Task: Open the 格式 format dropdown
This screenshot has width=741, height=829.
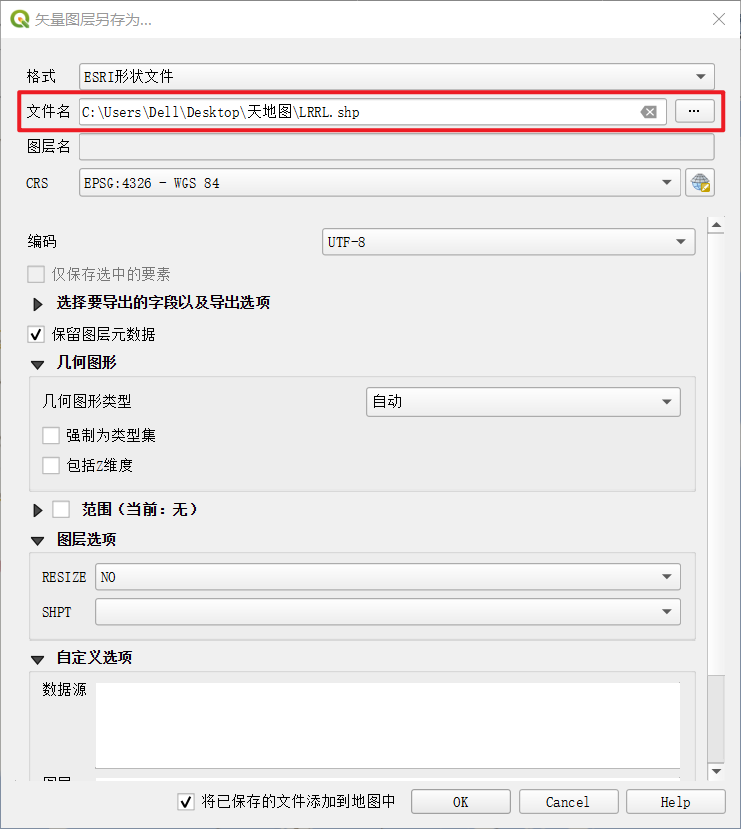Action: [x=396, y=77]
